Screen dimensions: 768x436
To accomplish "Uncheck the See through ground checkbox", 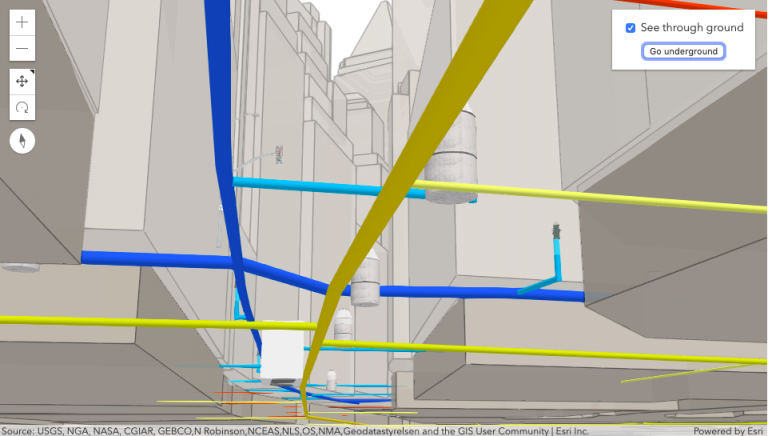I will 630,28.
